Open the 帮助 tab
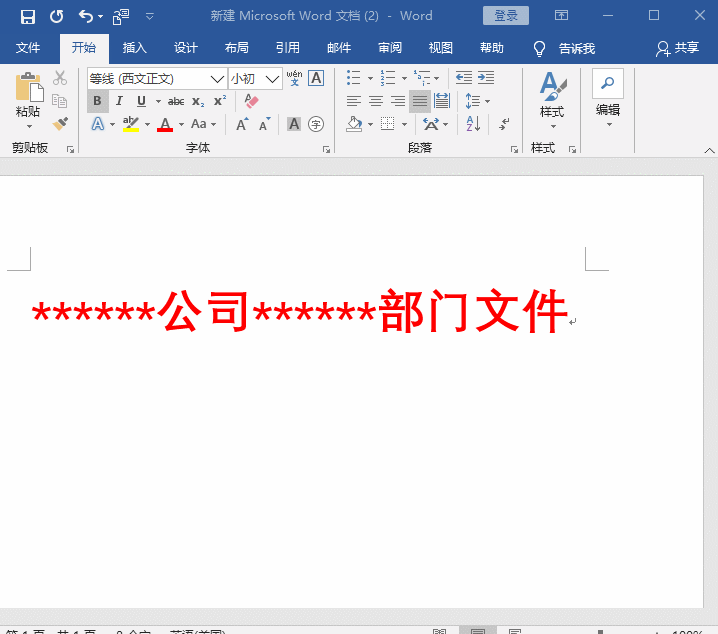This screenshot has width=718, height=634. click(492, 48)
